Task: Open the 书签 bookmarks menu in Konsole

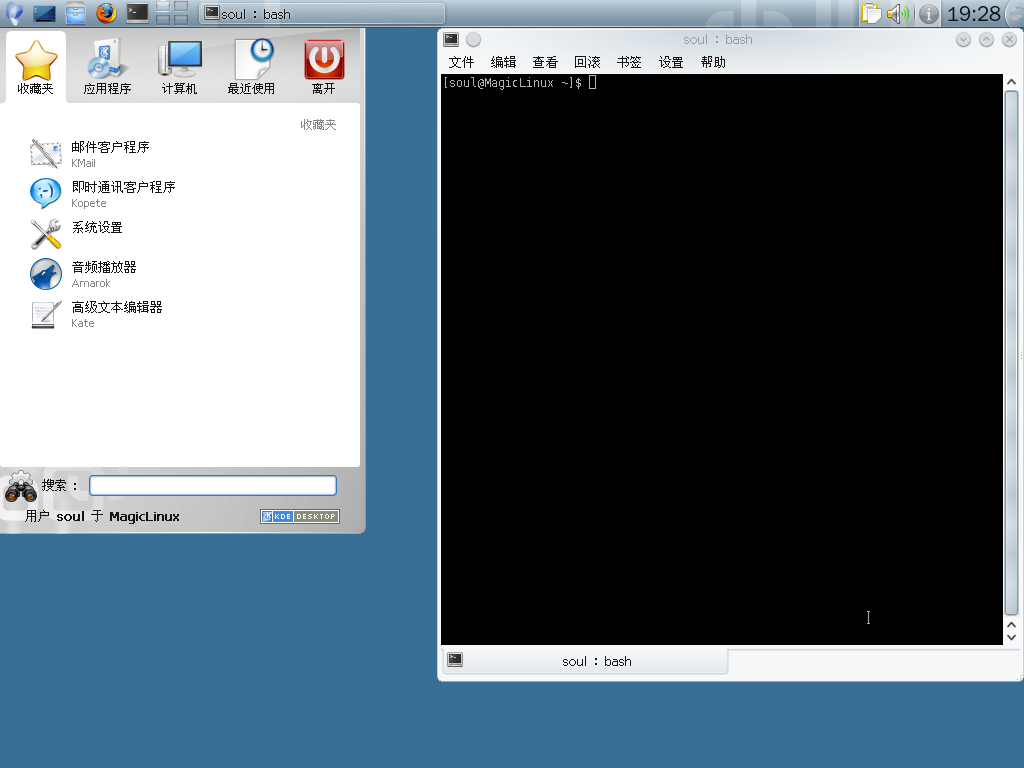Action: pos(629,62)
